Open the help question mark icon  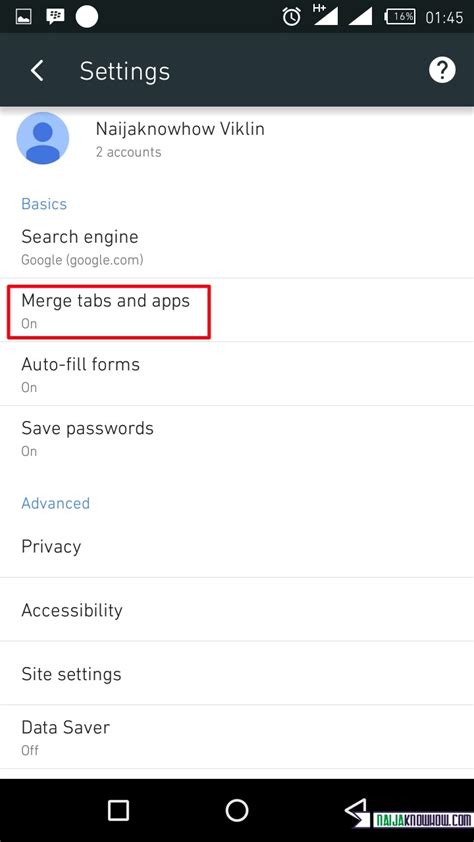click(442, 70)
